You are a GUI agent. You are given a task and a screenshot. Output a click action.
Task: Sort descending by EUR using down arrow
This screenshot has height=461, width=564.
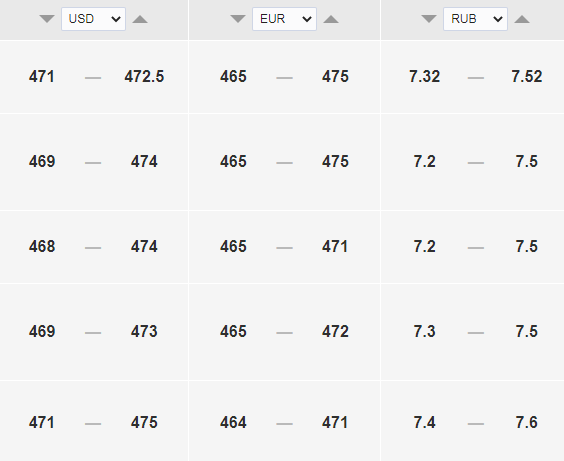click(x=238, y=19)
